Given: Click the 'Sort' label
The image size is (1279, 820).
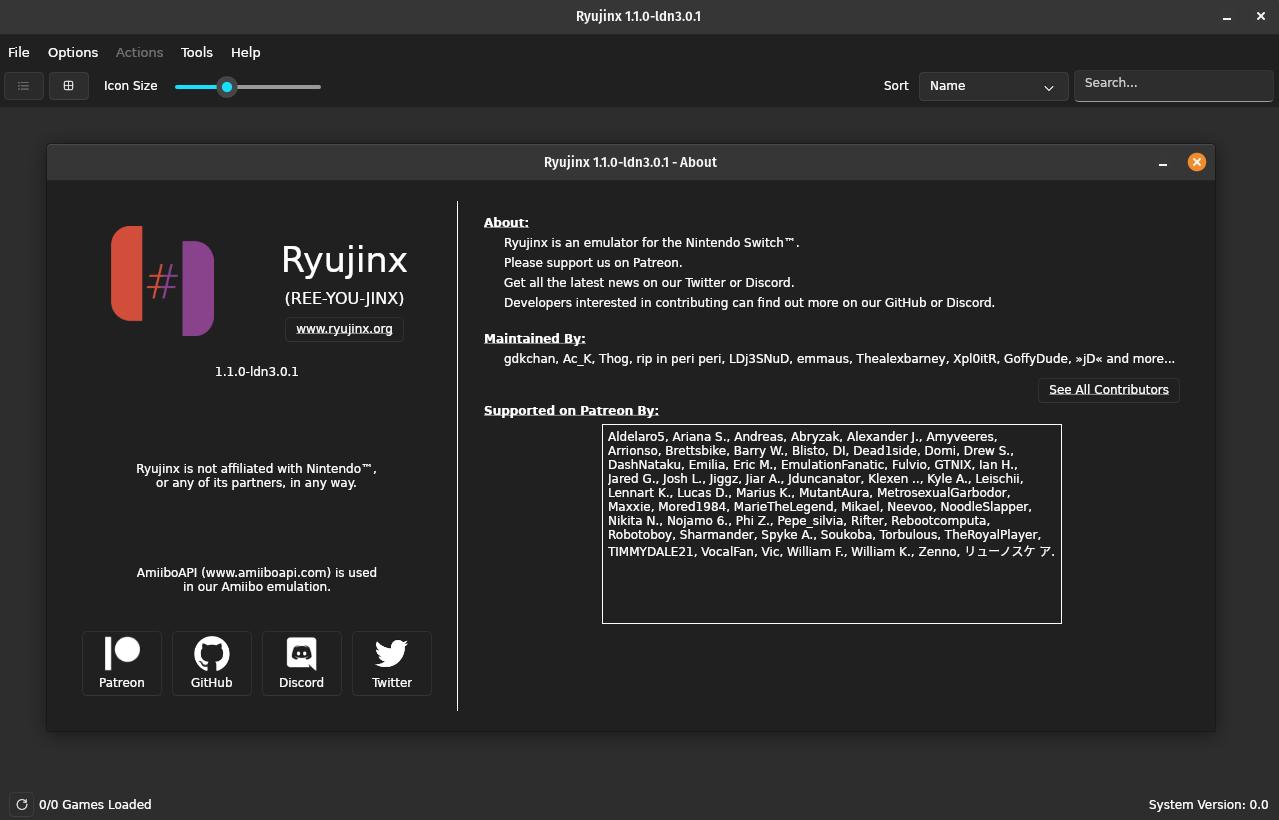Looking at the screenshot, I should point(896,86).
